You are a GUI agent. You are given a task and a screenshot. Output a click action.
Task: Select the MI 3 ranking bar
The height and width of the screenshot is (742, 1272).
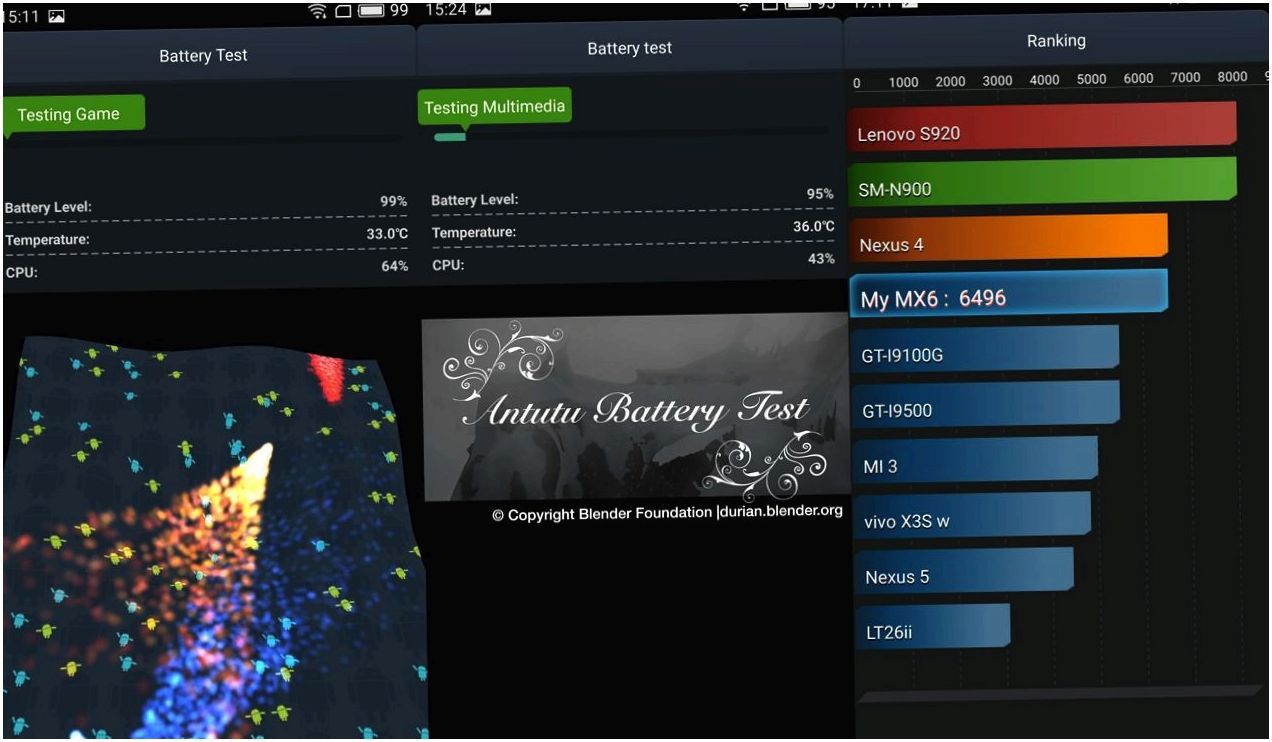[975, 461]
